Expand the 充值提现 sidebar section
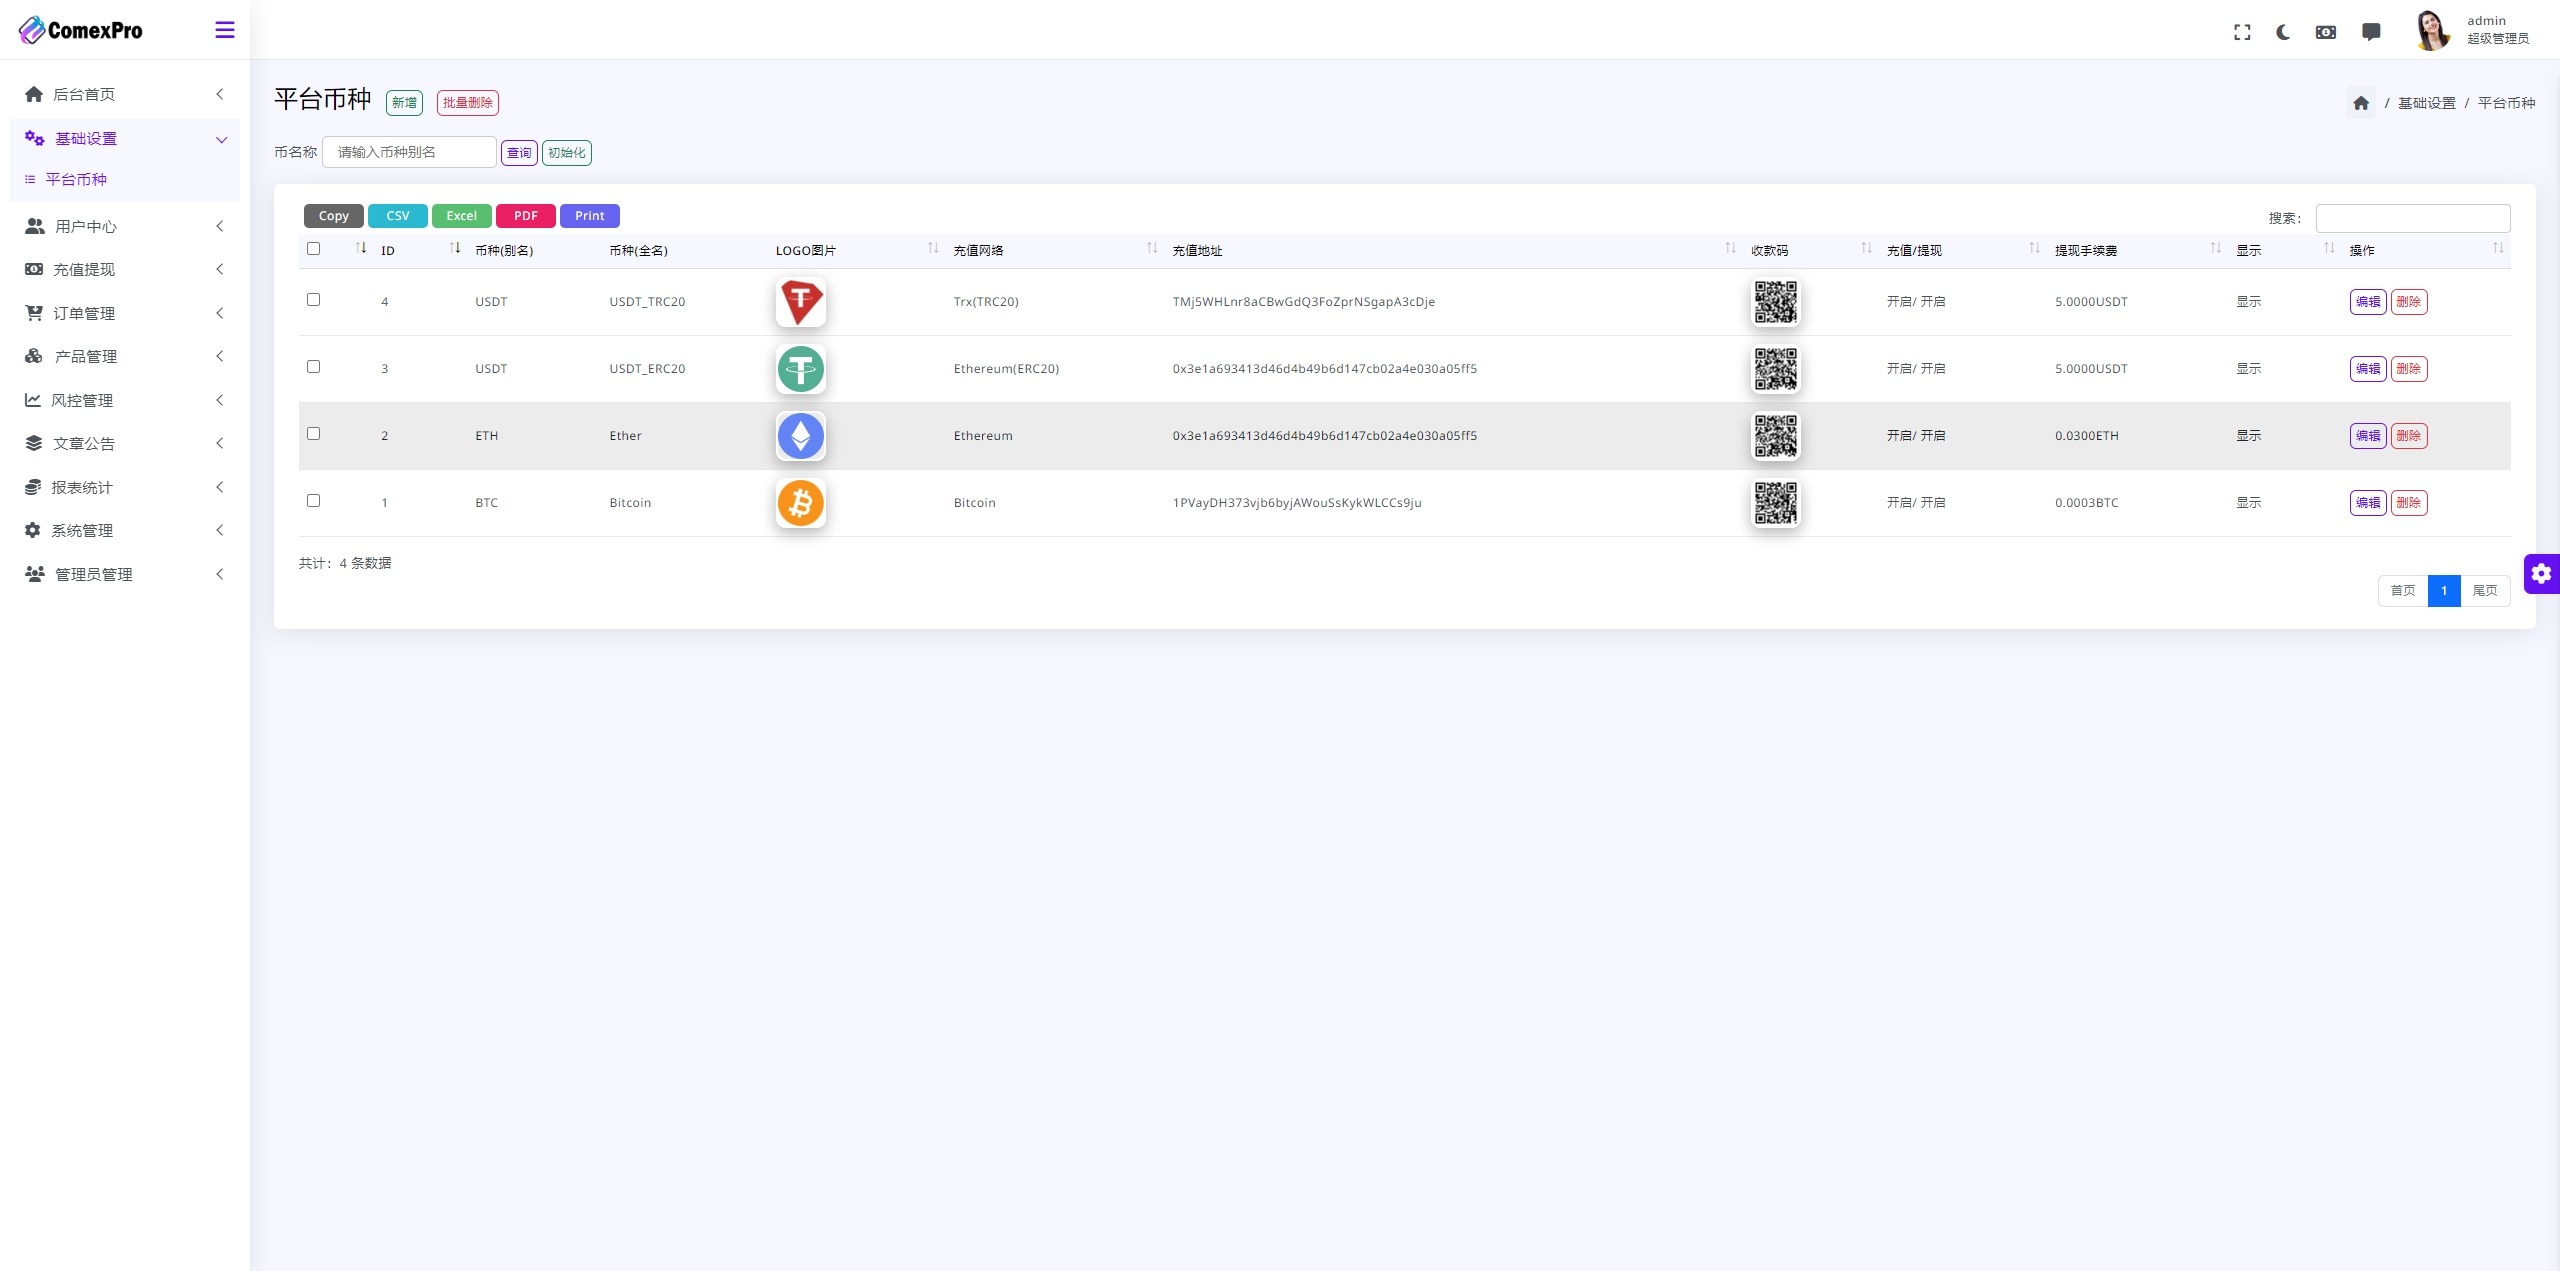Viewport: 2560px width, 1271px height. [x=122, y=268]
